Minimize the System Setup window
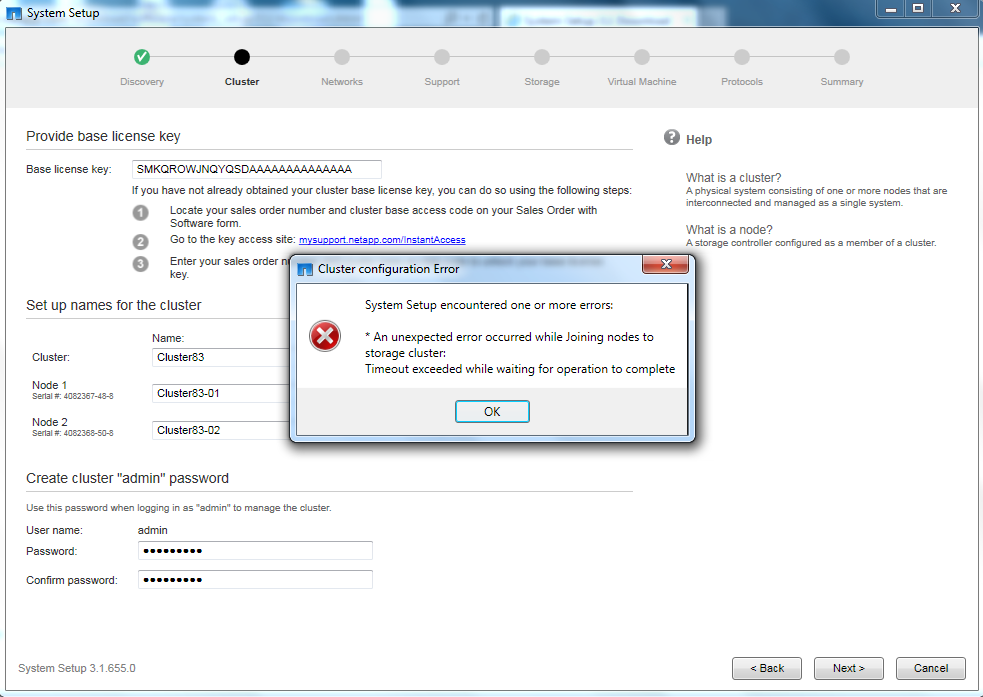This screenshot has width=983, height=697. click(891, 9)
